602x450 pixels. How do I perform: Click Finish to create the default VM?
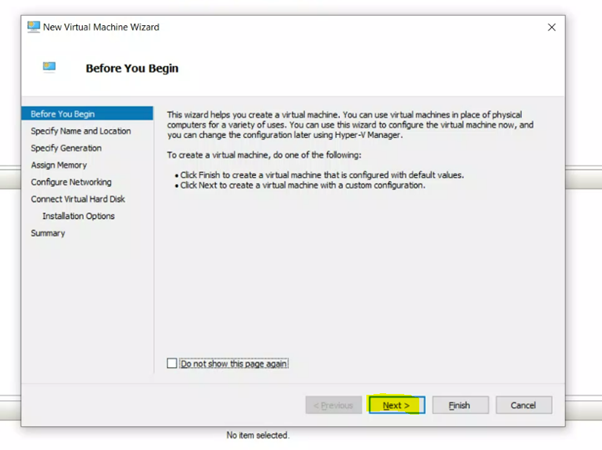[x=460, y=405]
